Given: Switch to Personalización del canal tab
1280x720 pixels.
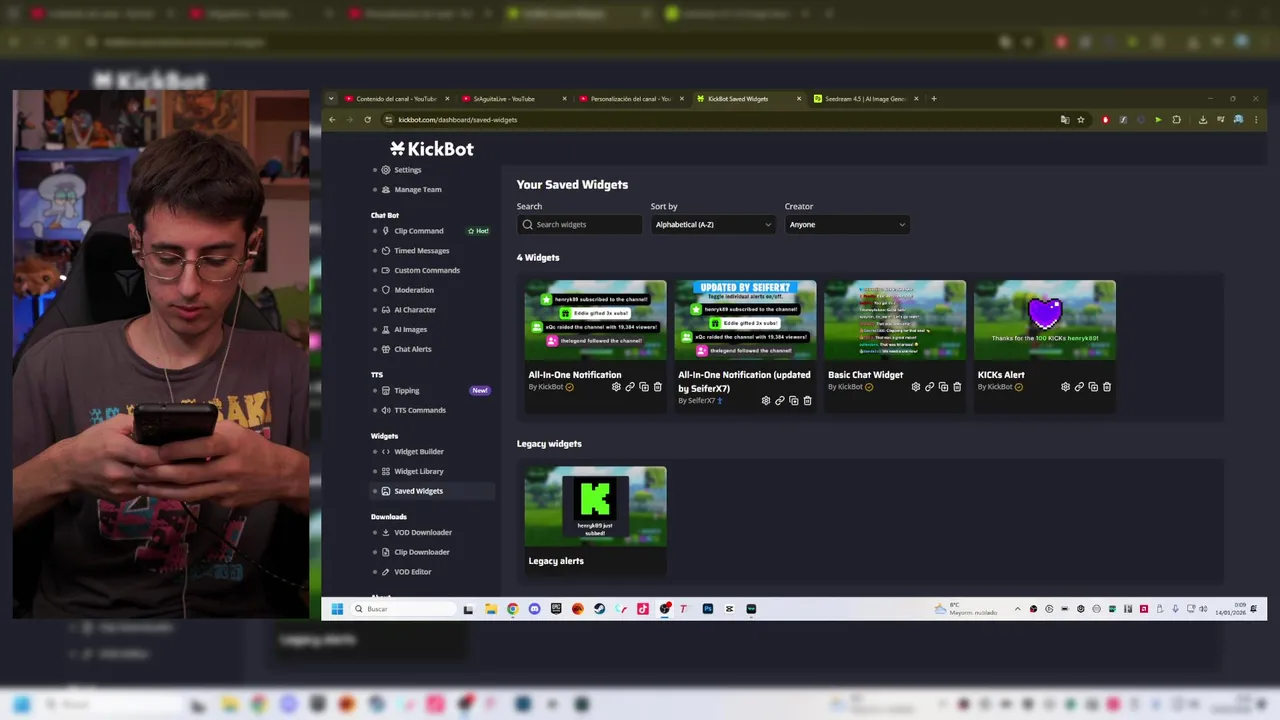Looking at the screenshot, I should 630,99.
